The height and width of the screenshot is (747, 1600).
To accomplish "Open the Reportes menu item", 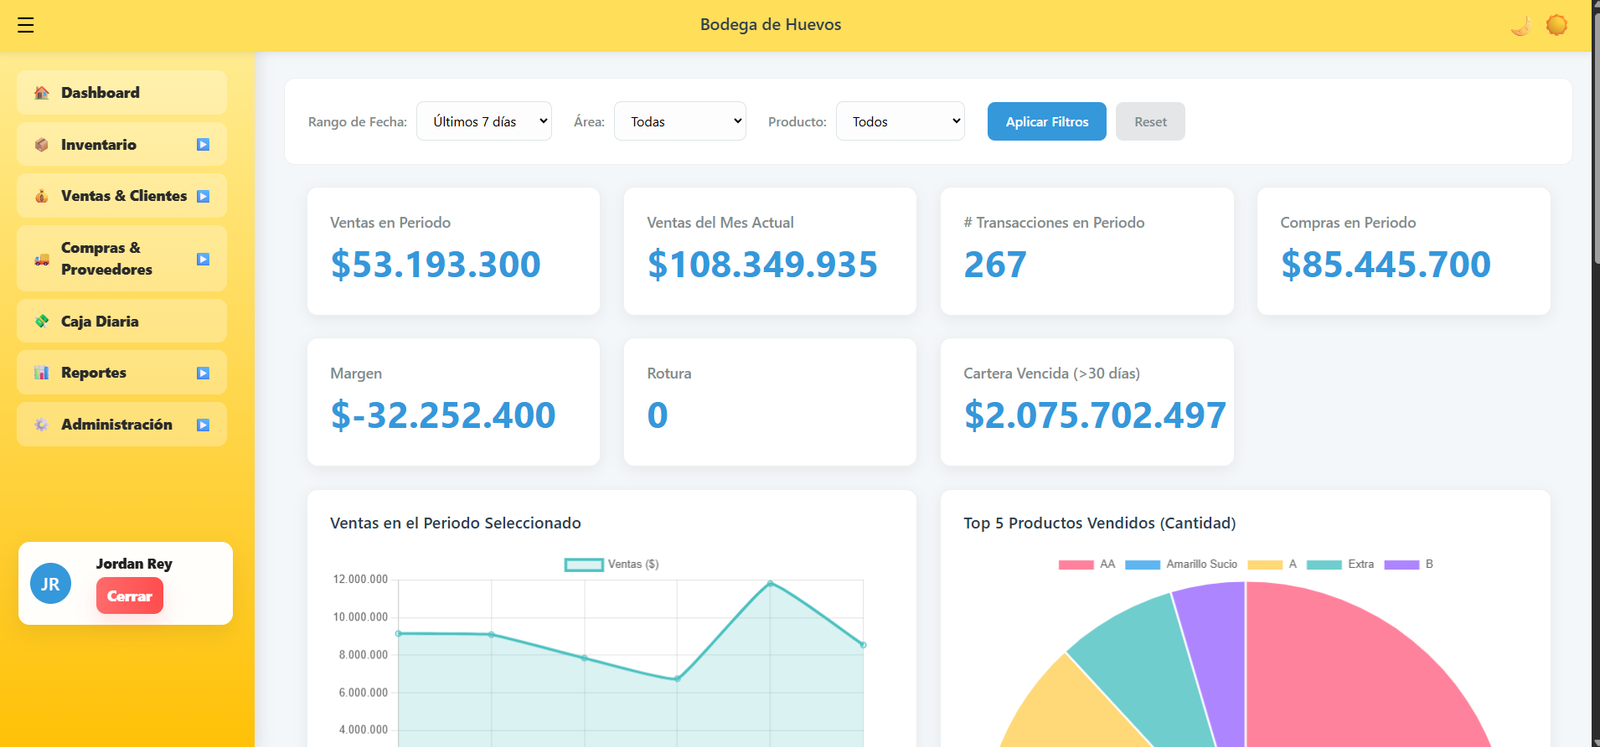I will (122, 373).
